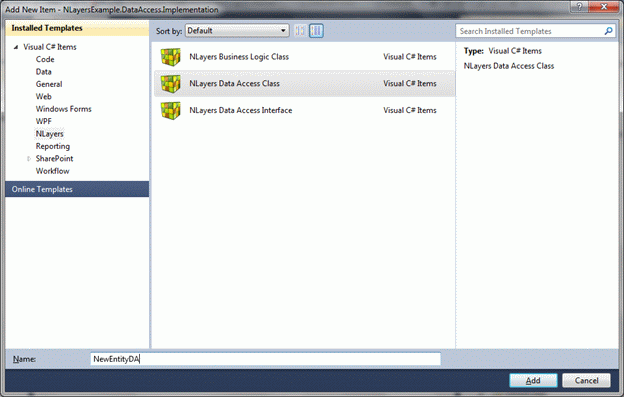Select NLayers Data Access Interface template name
The height and width of the screenshot is (397, 624).
click(241, 110)
